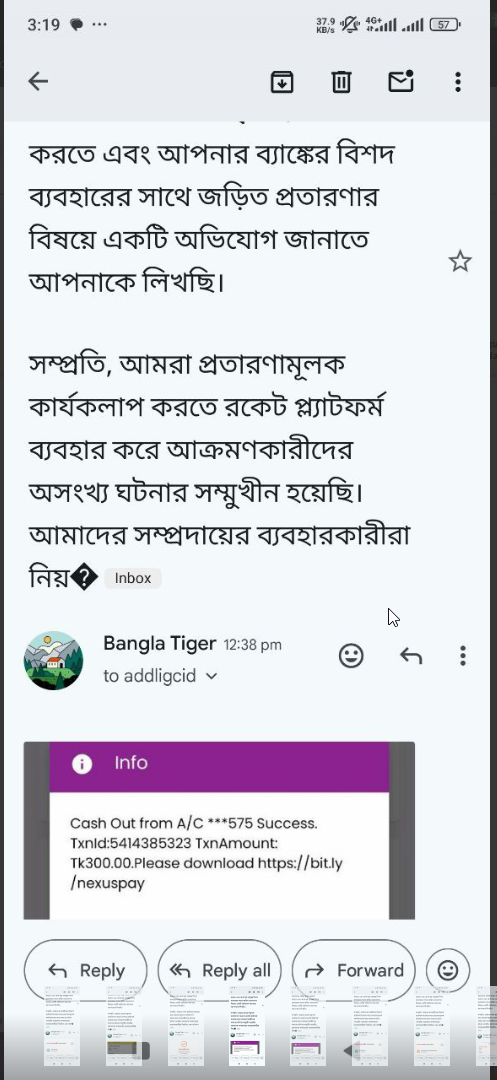Screen dimensions: 497x1080
Task: Open the sender message three-dot menu
Action: pyautogui.click(x=463, y=656)
